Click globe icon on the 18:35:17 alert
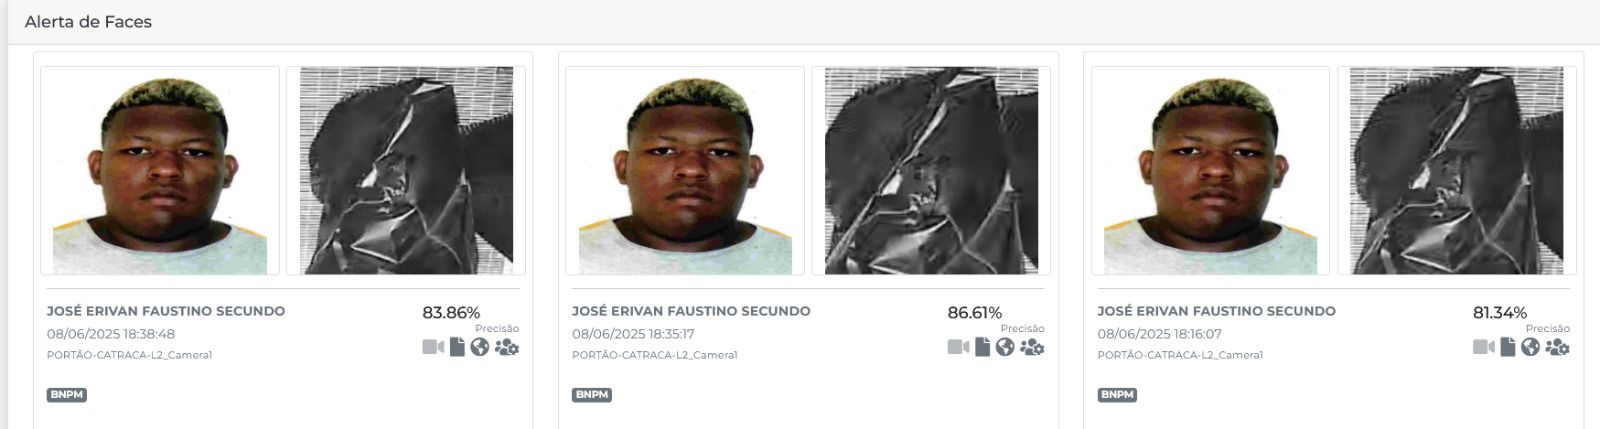1600x429 pixels. pyautogui.click(x=1005, y=347)
